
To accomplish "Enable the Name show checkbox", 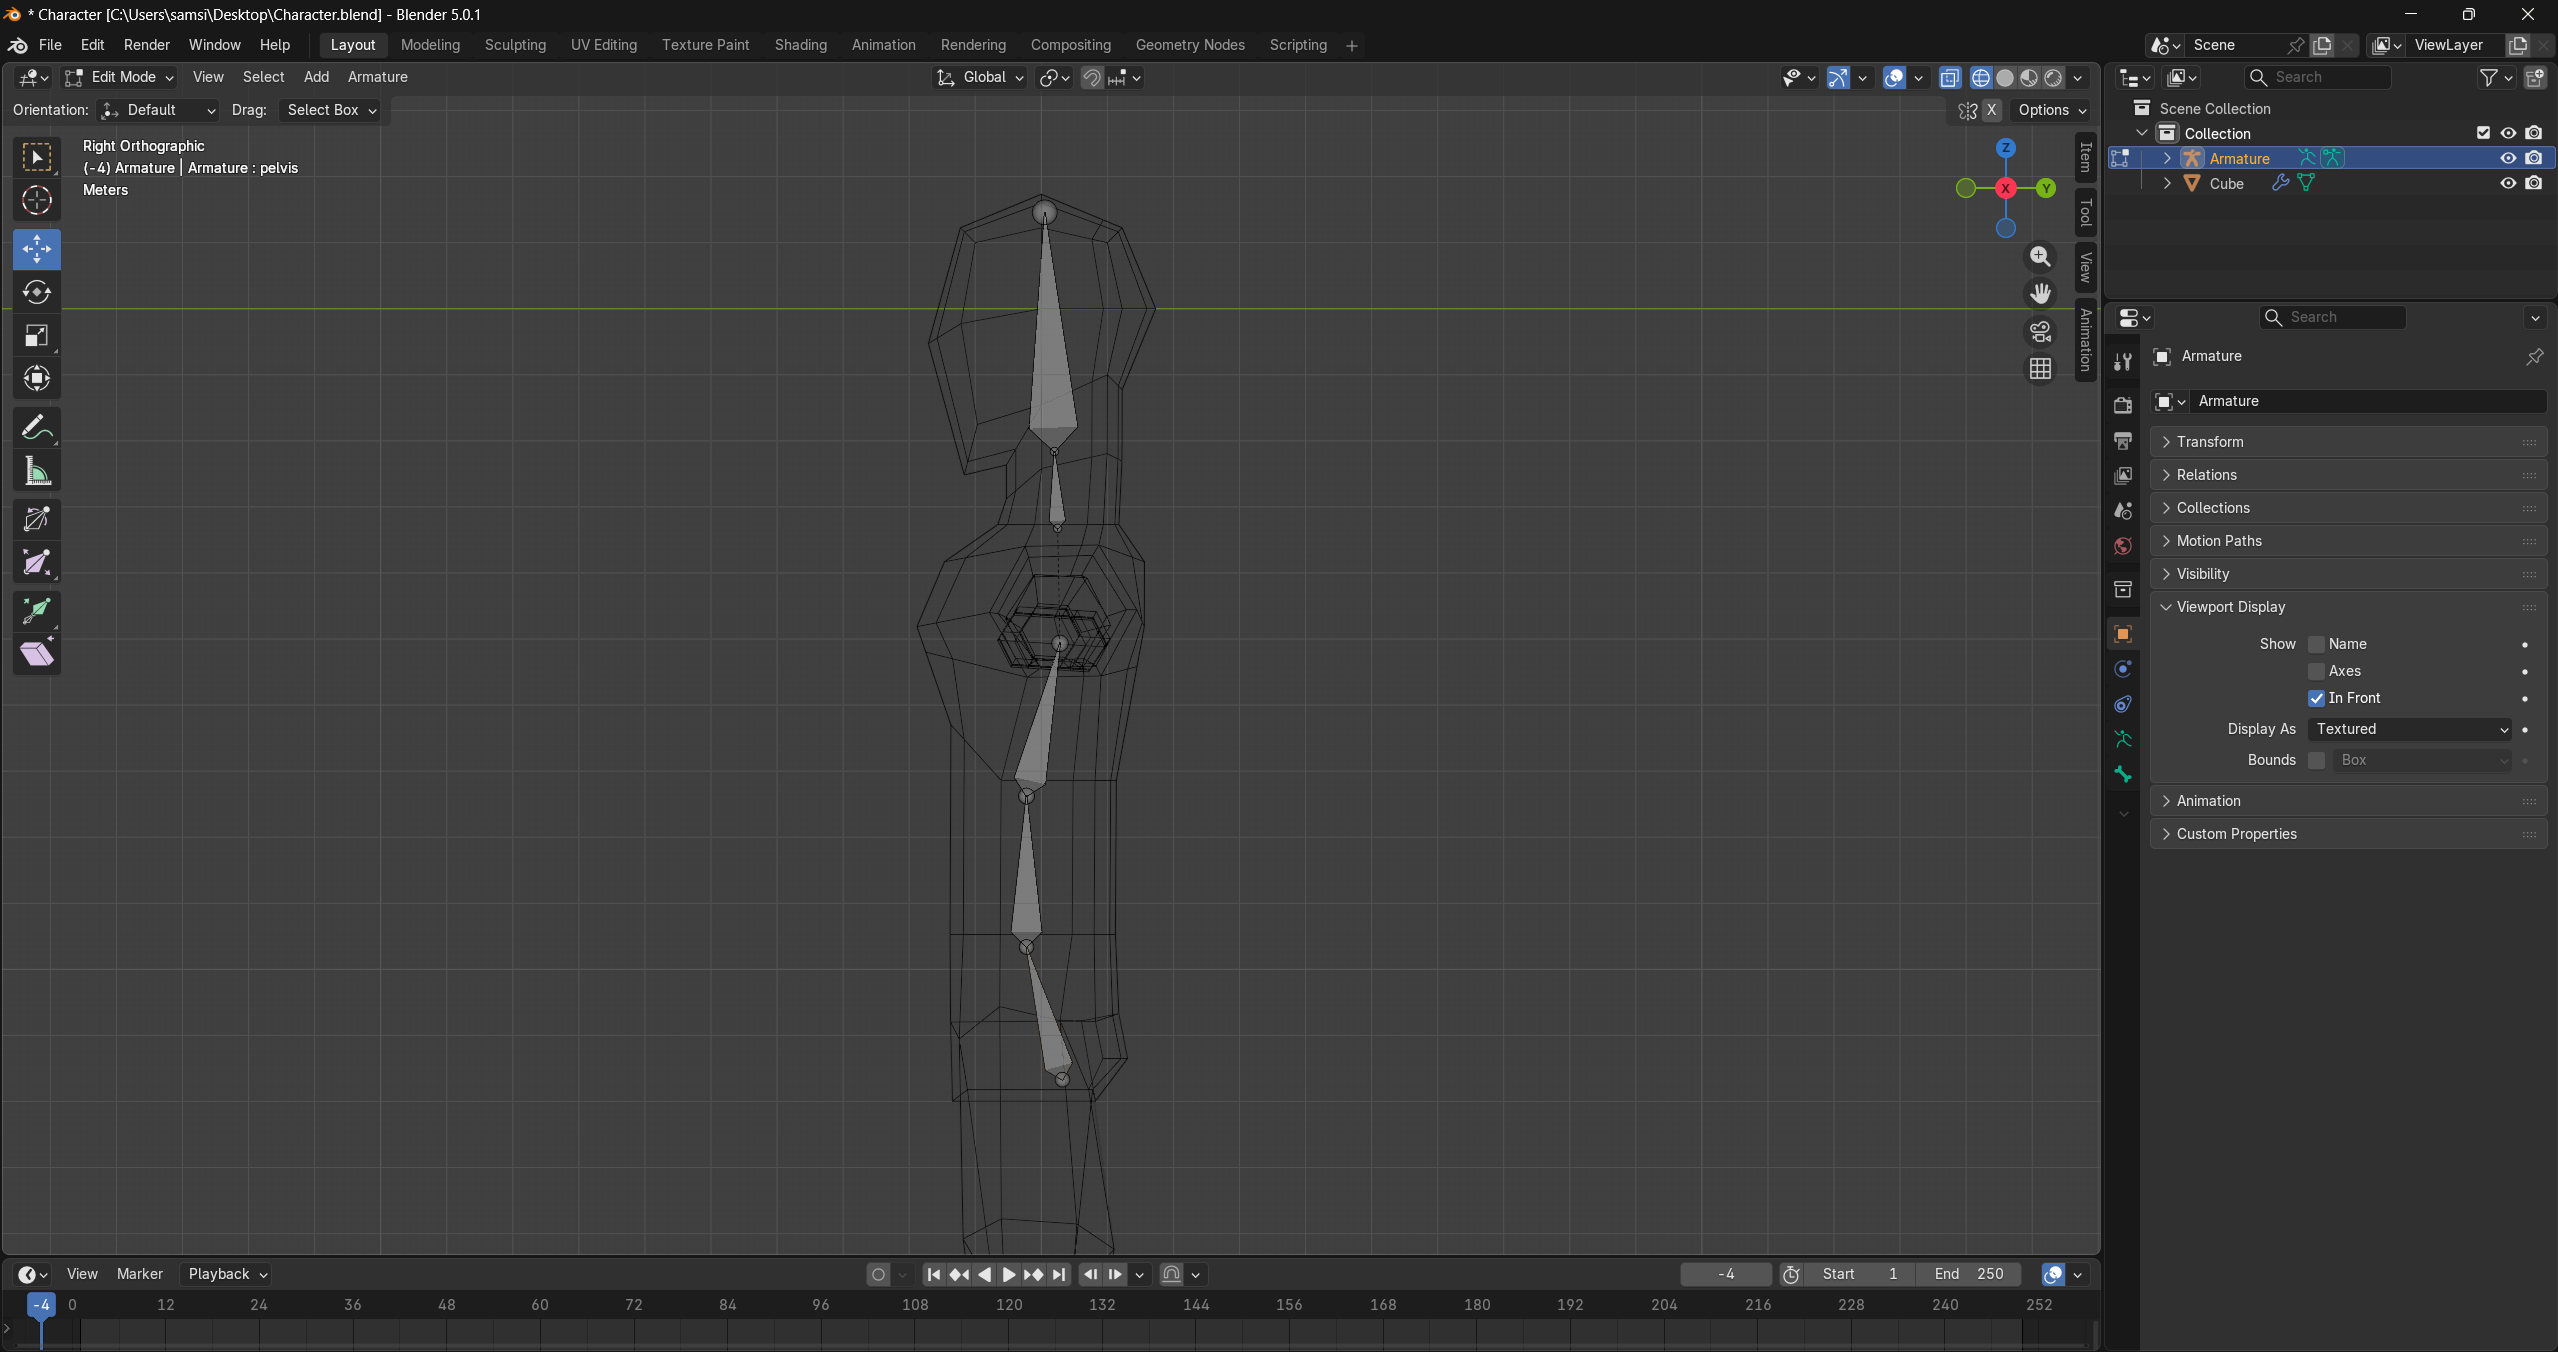I will 2316,644.
